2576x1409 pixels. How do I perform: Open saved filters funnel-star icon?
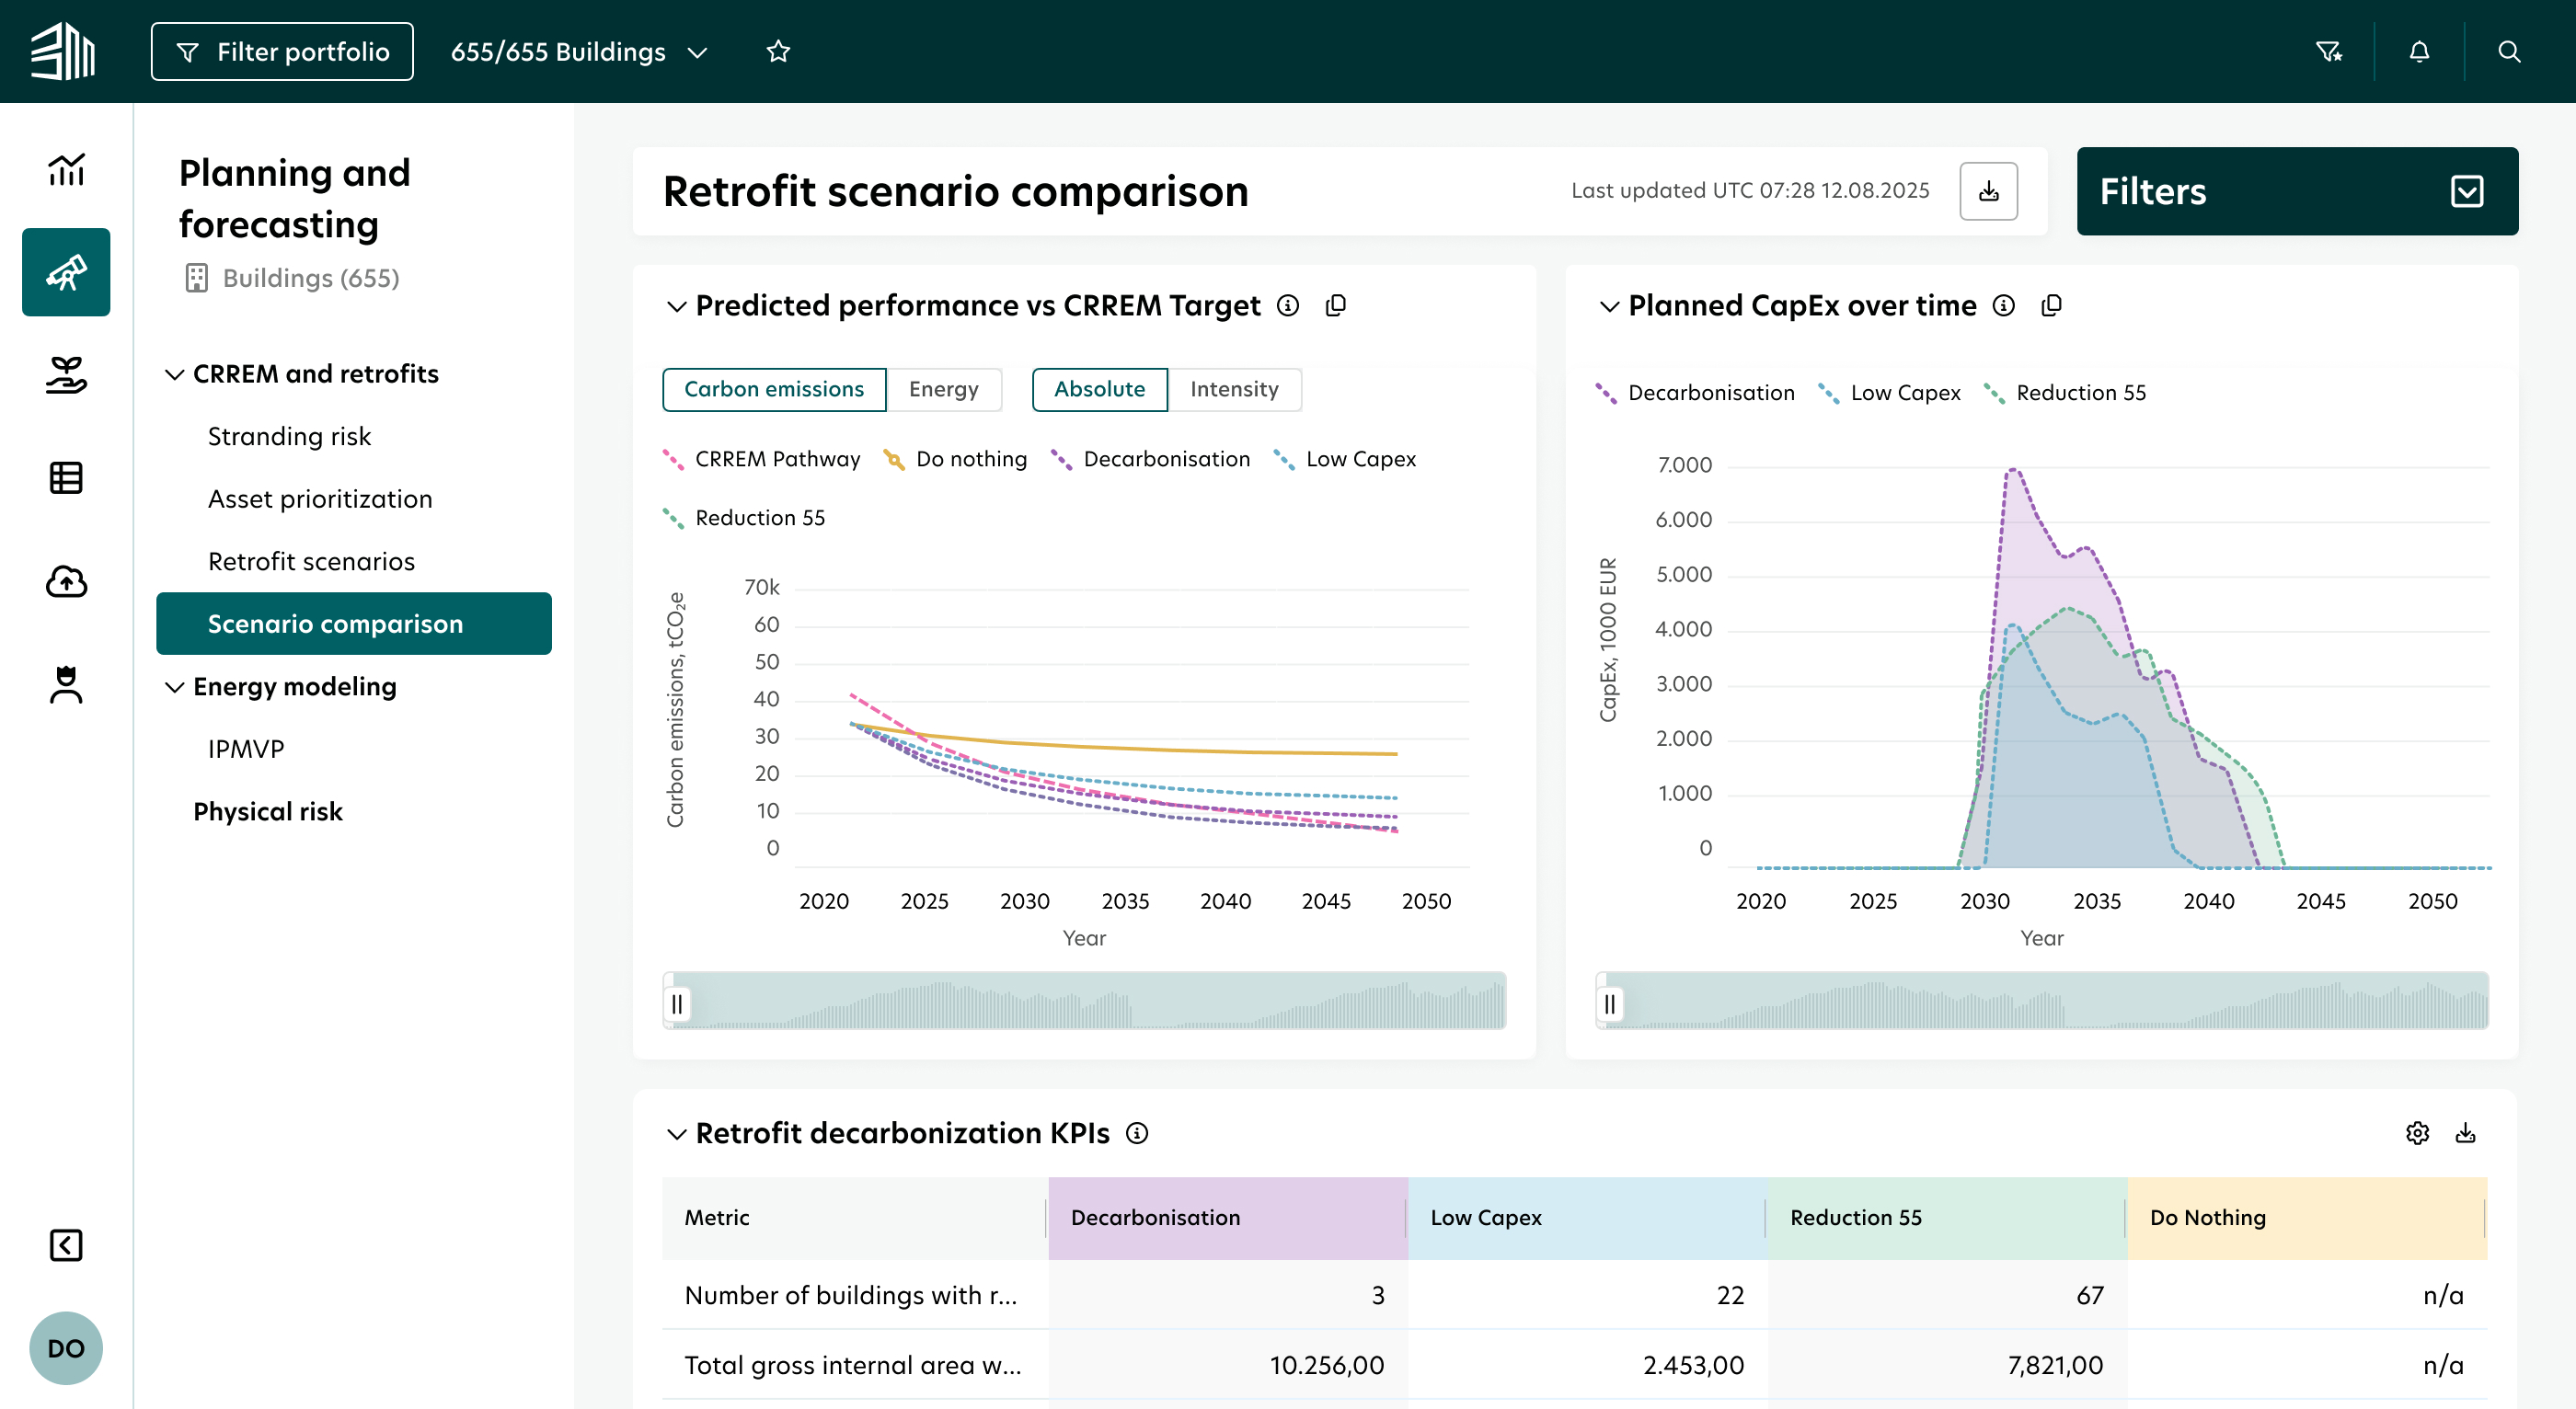pyautogui.click(x=2329, y=51)
